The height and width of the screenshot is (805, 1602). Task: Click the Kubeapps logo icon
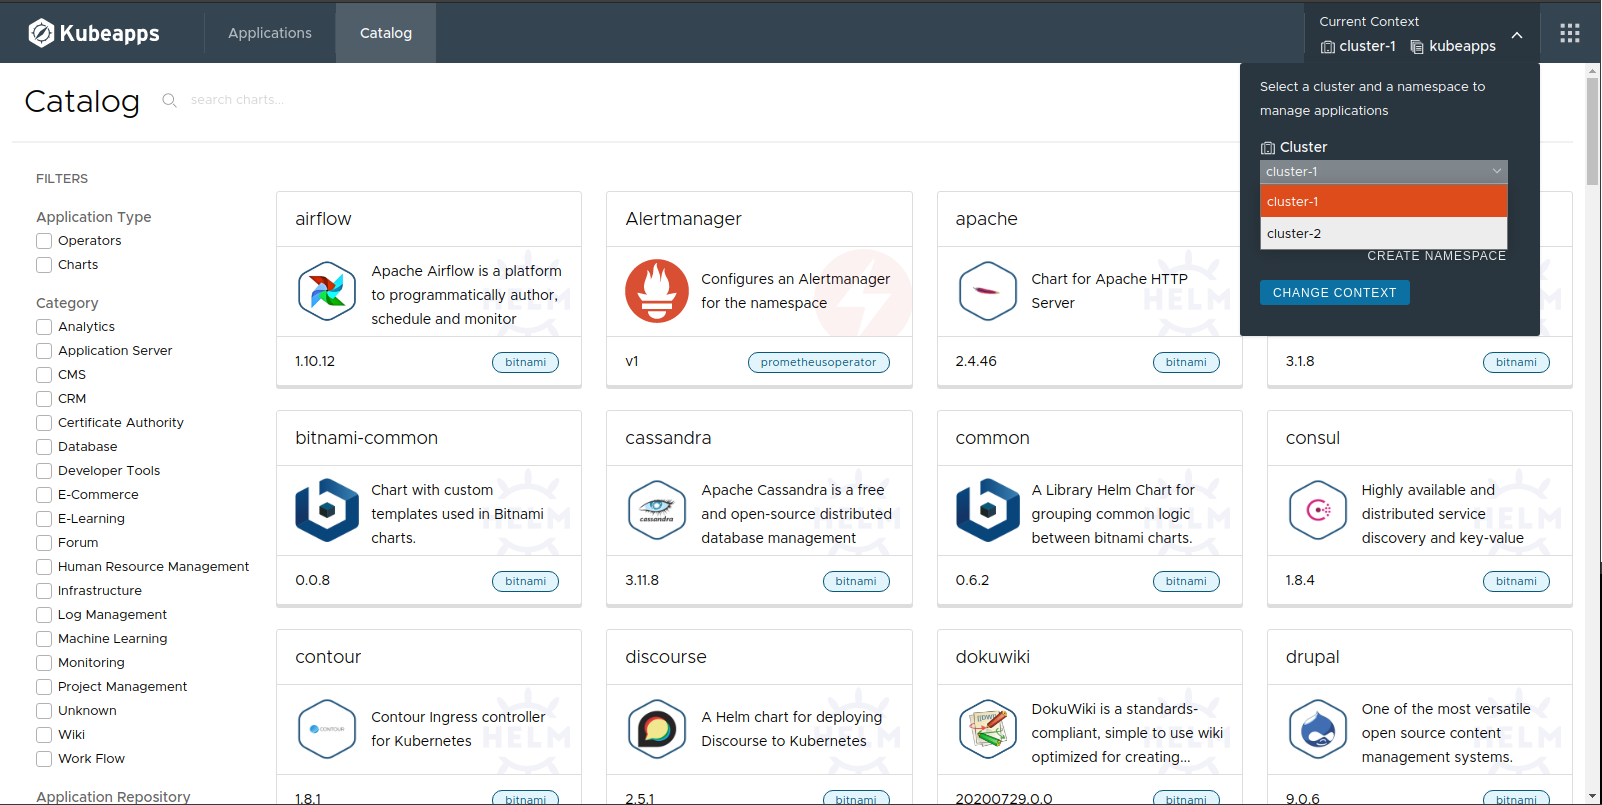point(41,33)
